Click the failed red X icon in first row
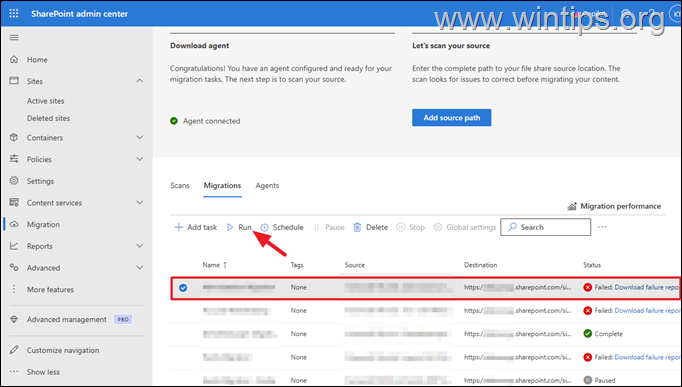 588,287
